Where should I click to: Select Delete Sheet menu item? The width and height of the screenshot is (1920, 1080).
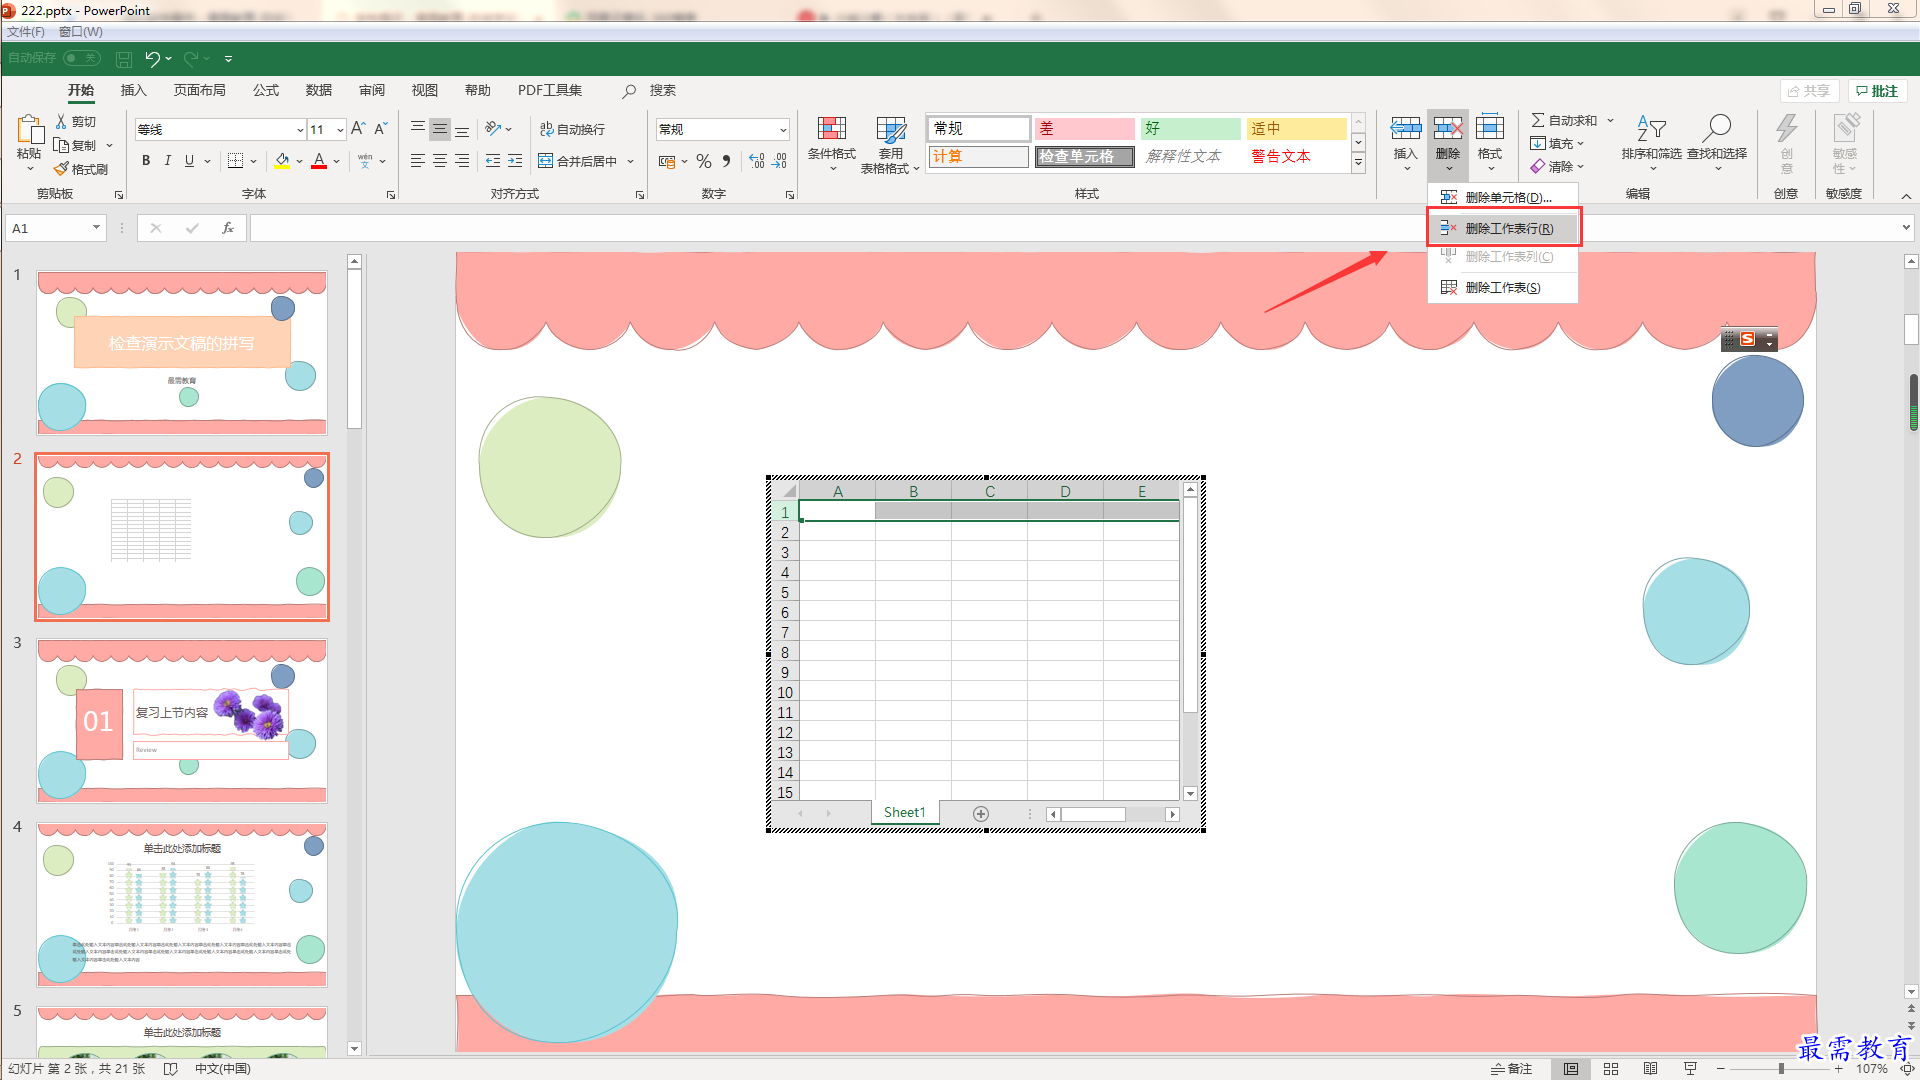click(1503, 288)
